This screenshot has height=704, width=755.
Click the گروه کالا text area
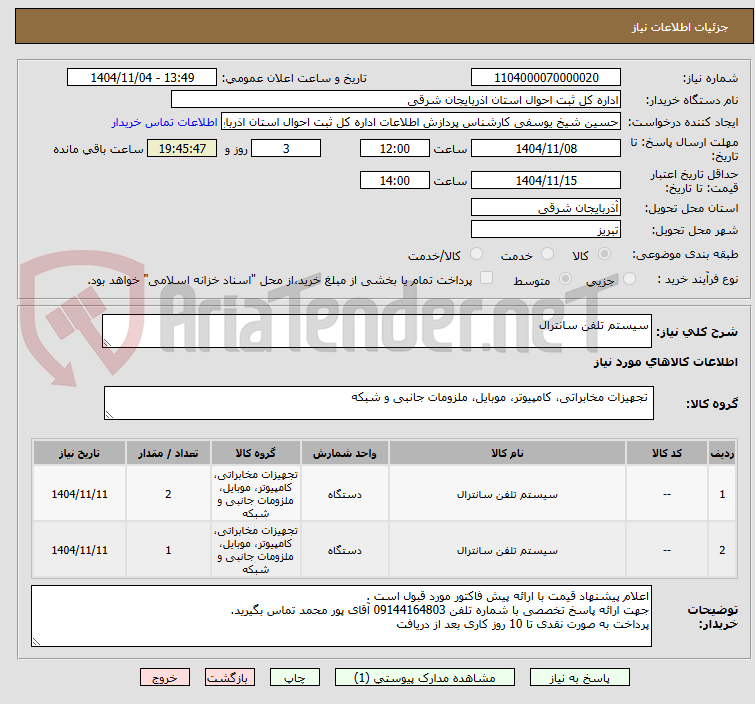379,403
